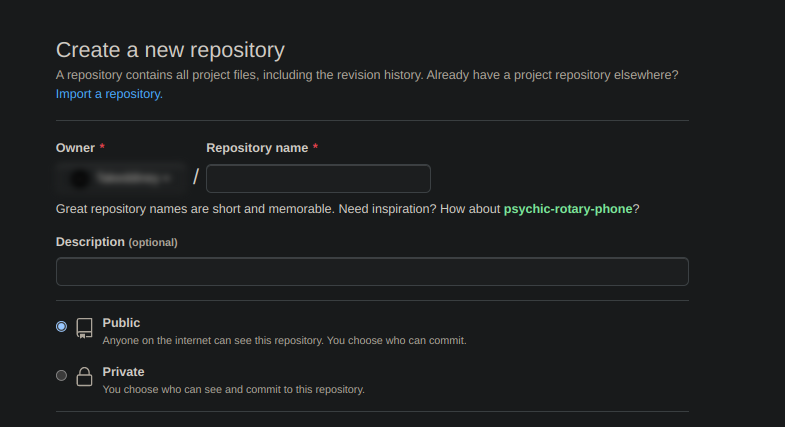Focus the Repository name input field
Screen dimensions: 785x427
tap(318, 179)
